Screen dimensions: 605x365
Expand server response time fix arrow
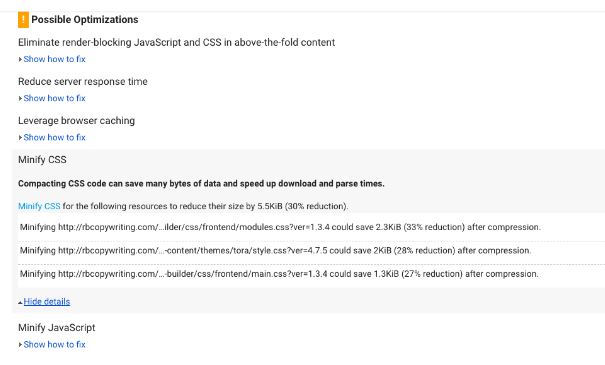(x=20, y=98)
